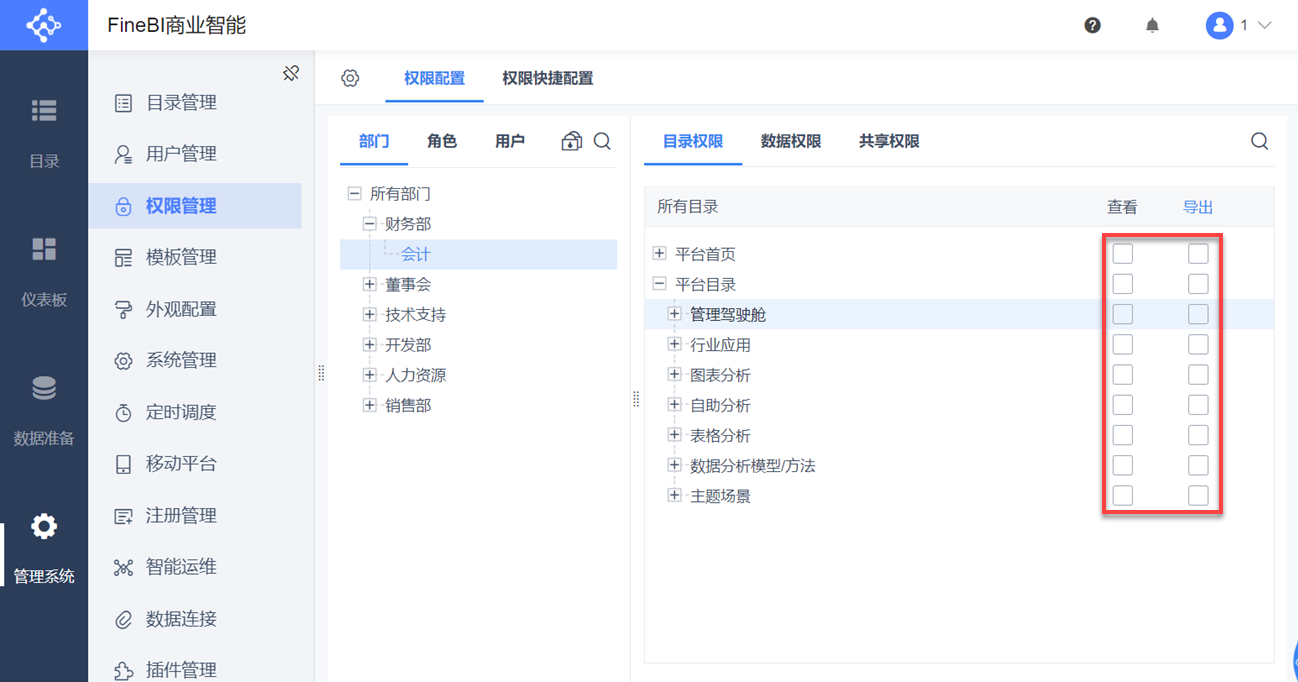Switch to the 数据权限 tab
The height and width of the screenshot is (682, 1298).
(x=791, y=141)
